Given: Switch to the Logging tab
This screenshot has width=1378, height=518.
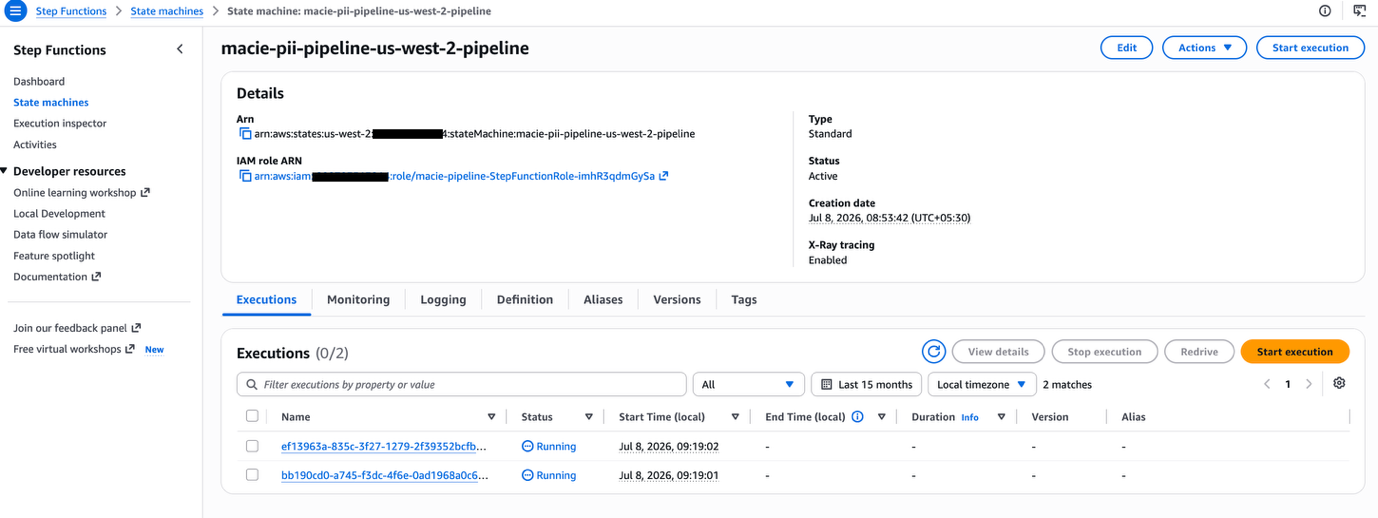Looking at the screenshot, I should pyautogui.click(x=443, y=300).
